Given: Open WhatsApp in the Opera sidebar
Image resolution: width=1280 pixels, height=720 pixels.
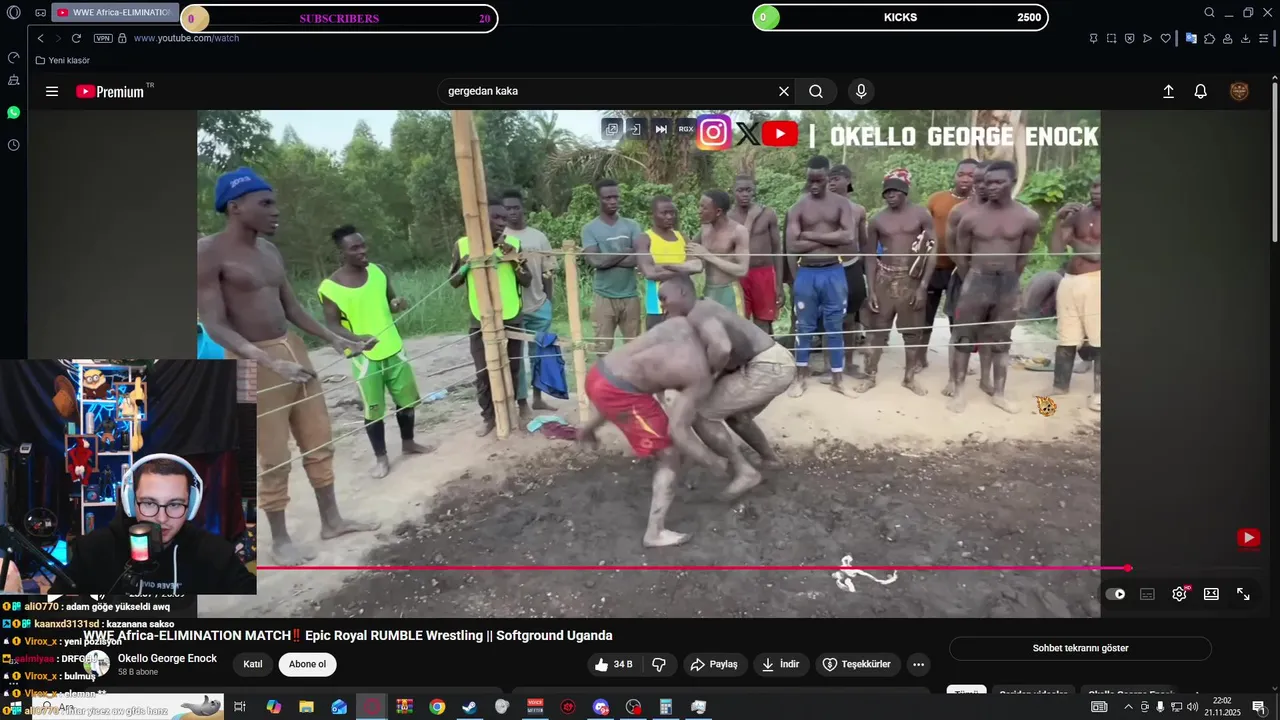Looking at the screenshot, I should point(14,112).
